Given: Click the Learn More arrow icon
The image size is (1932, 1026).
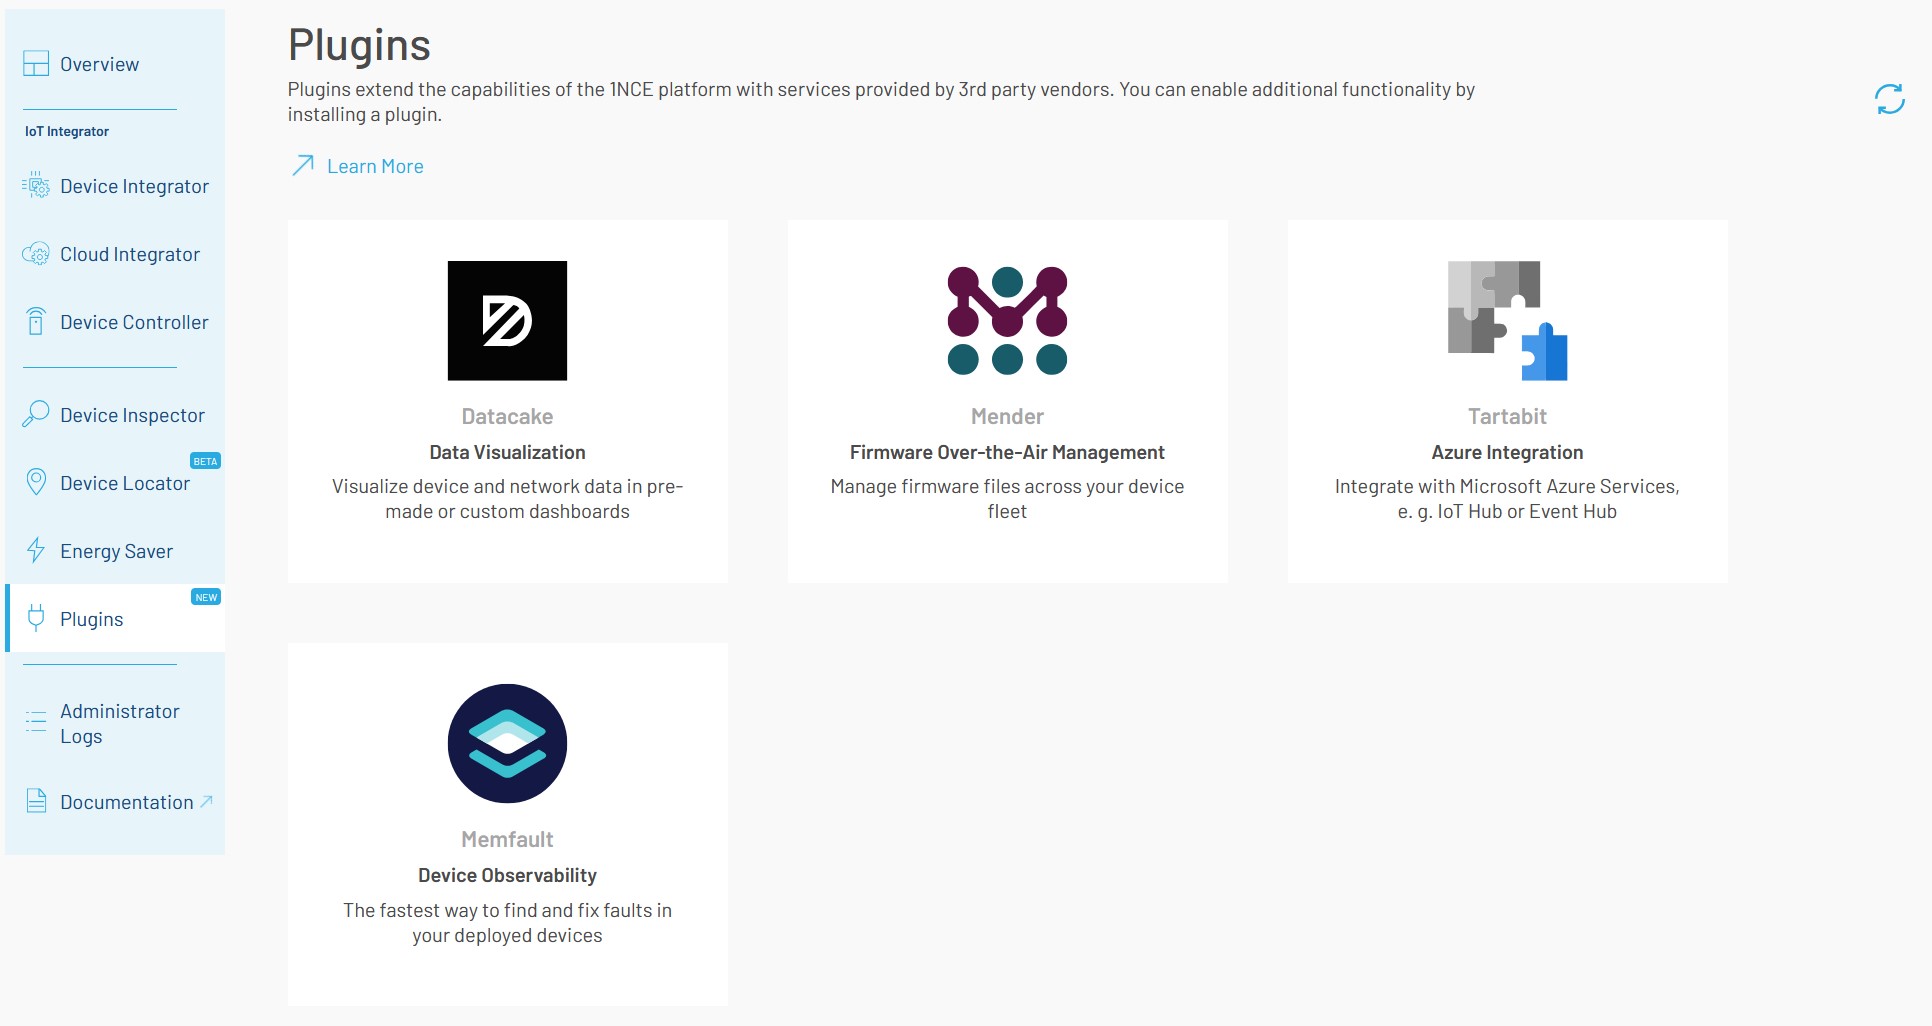Looking at the screenshot, I should coord(300,165).
